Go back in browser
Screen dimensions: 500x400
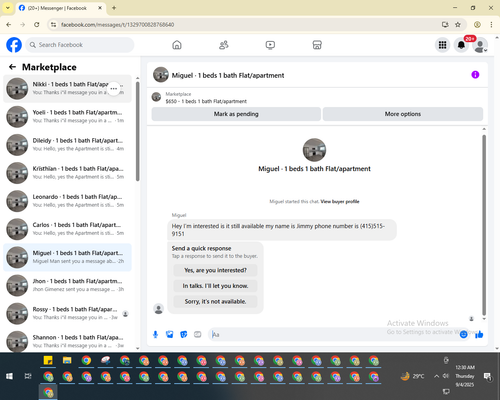(x=9, y=24)
